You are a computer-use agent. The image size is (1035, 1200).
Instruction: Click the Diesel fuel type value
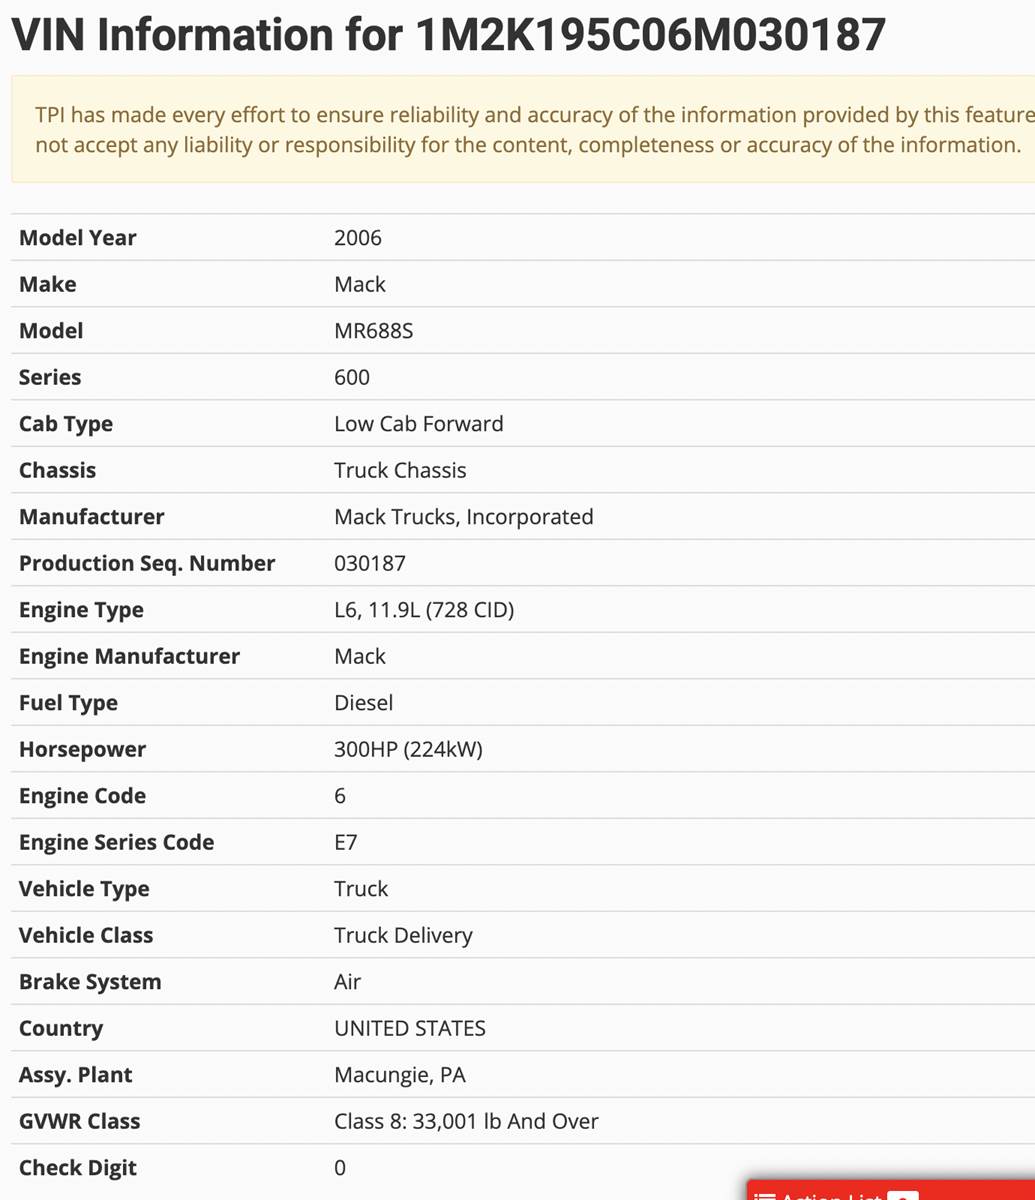tap(363, 703)
